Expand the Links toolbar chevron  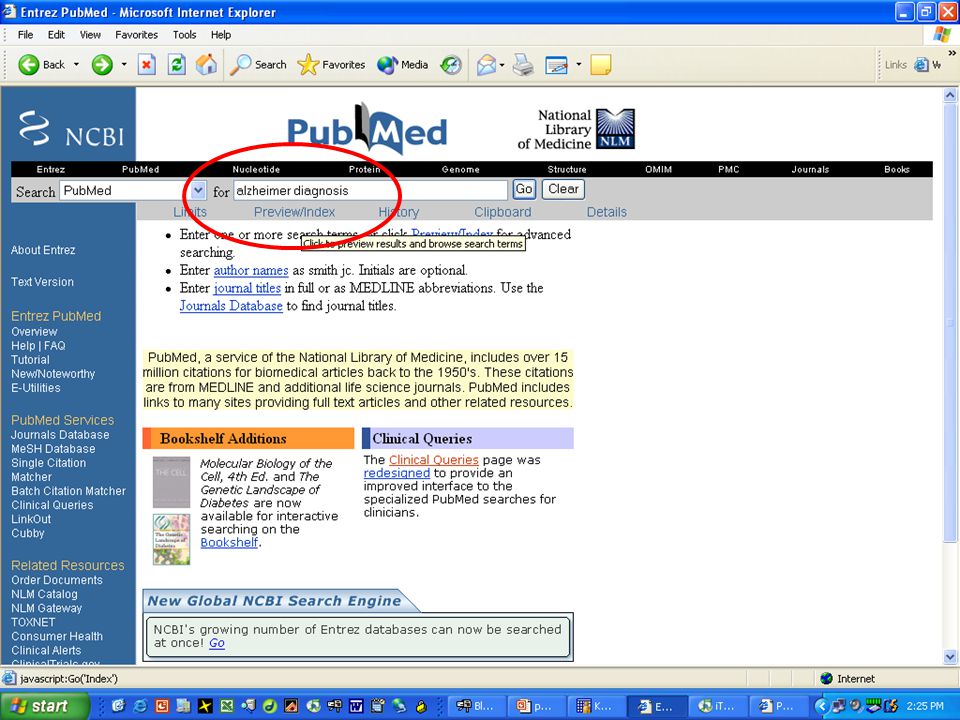pyautogui.click(x=952, y=53)
